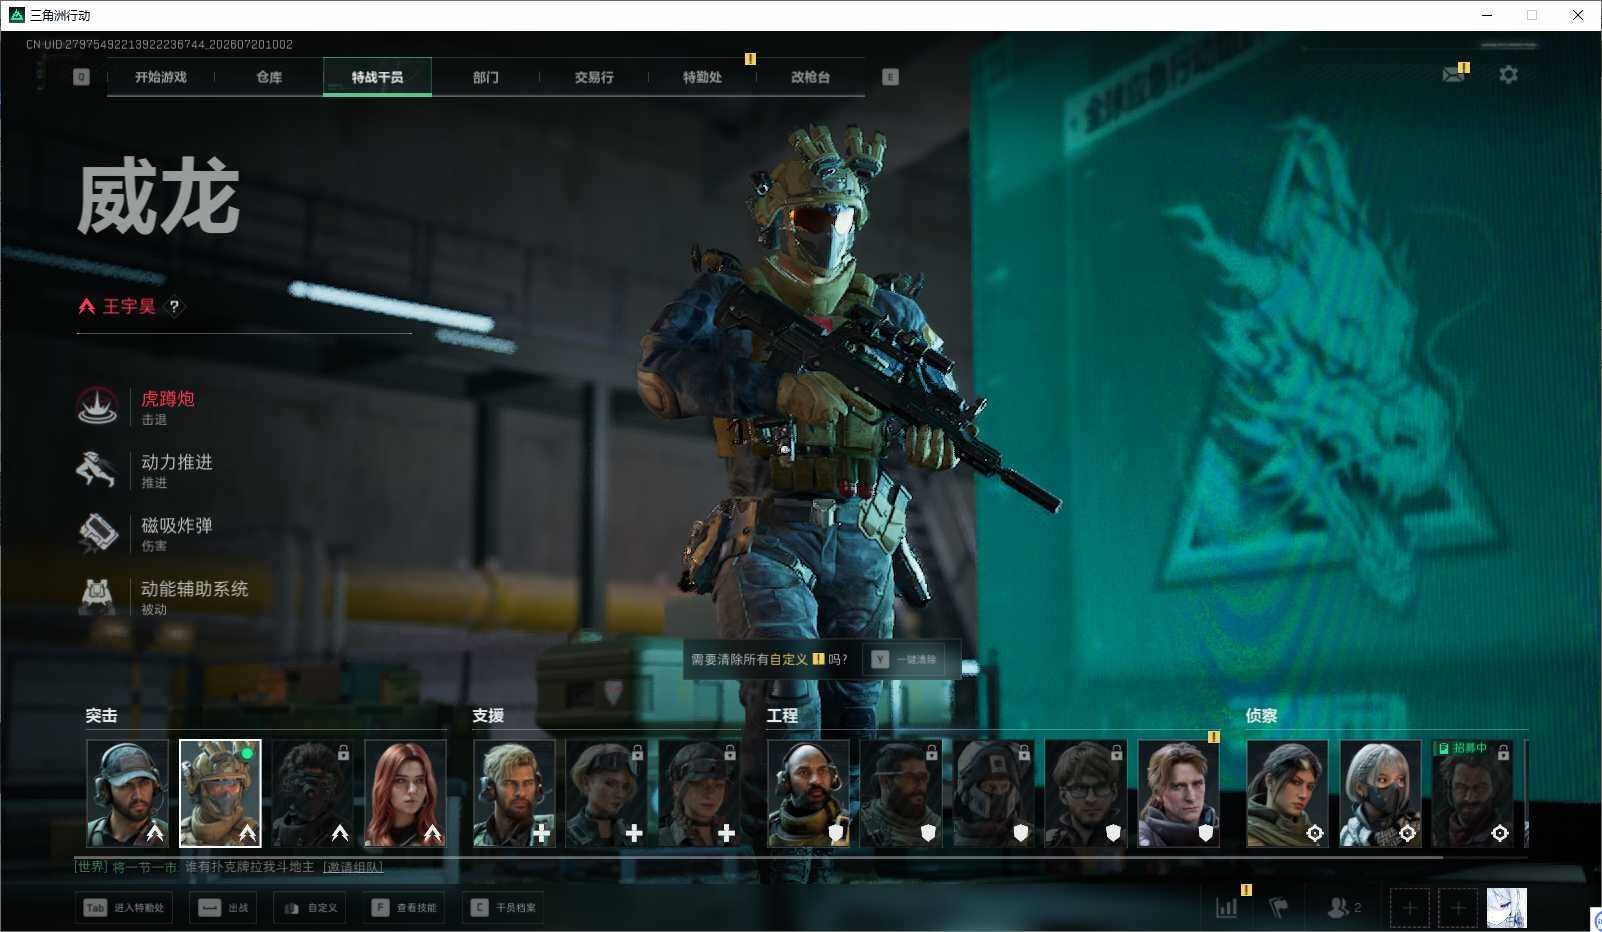Screen dimensions: 1602x932
Task: Select the 磁吸炸弹 skill icon
Action: coord(97,532)
